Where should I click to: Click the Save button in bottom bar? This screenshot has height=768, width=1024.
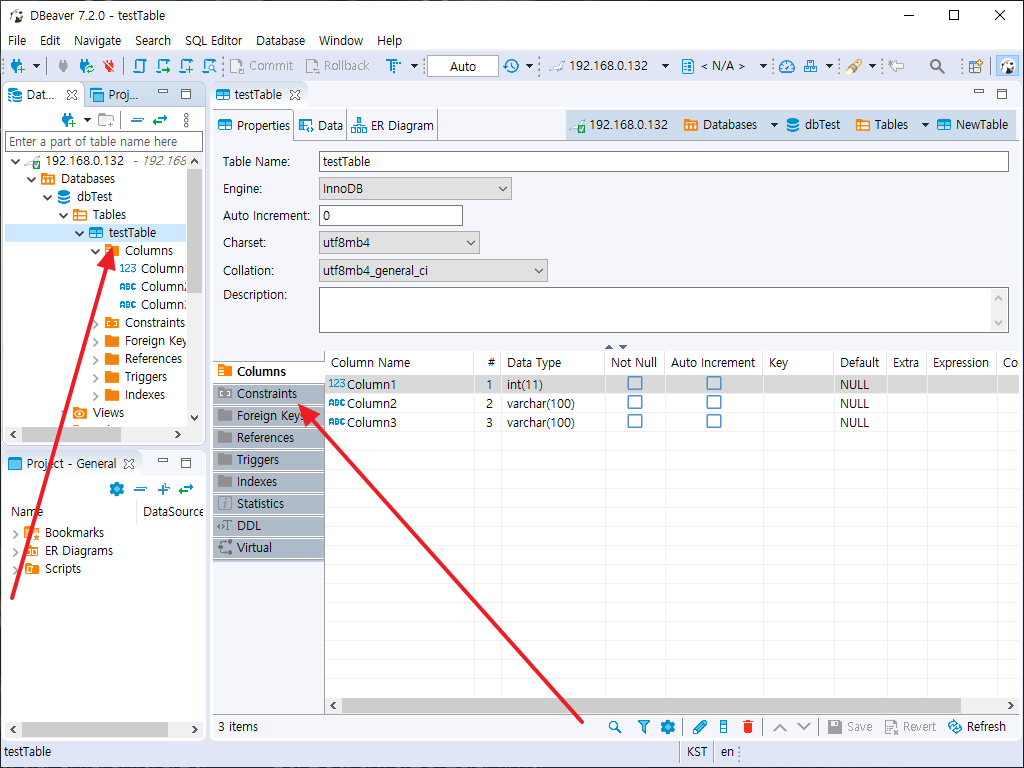[x=850, y=727]
